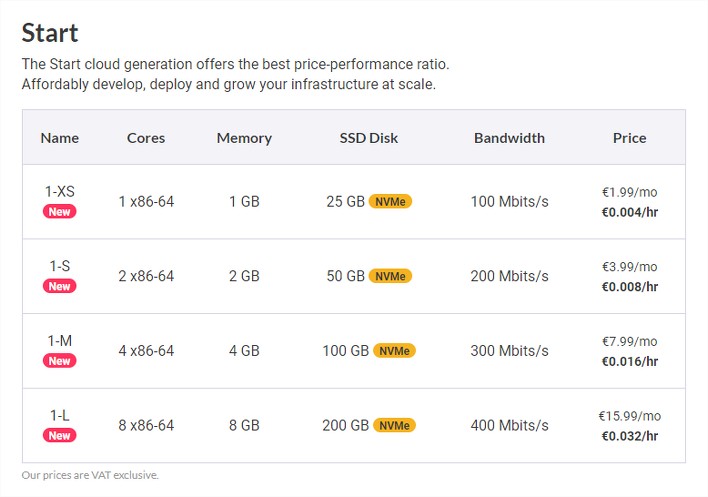Click the SSD Disk column header
Viewport: 708px width, 497px height.
(369, 138)
